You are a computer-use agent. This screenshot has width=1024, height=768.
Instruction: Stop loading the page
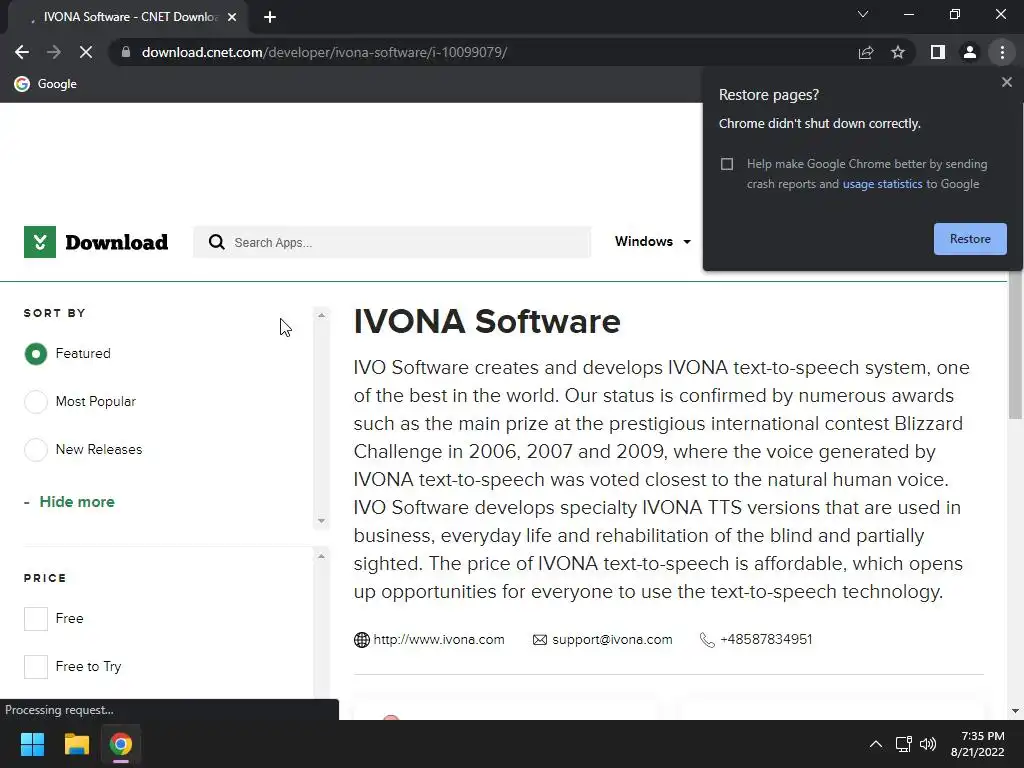pos(86,52)
